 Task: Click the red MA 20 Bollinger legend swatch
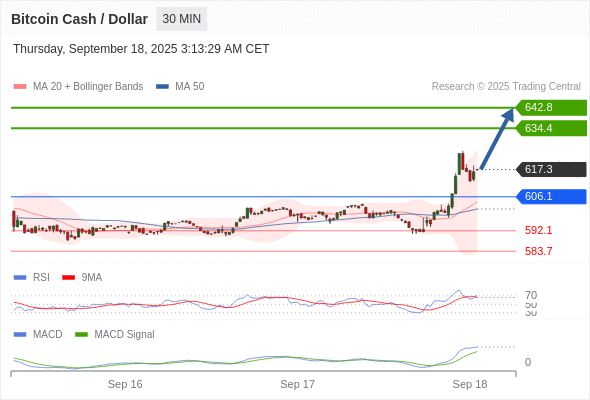click(x=20, y=87)
